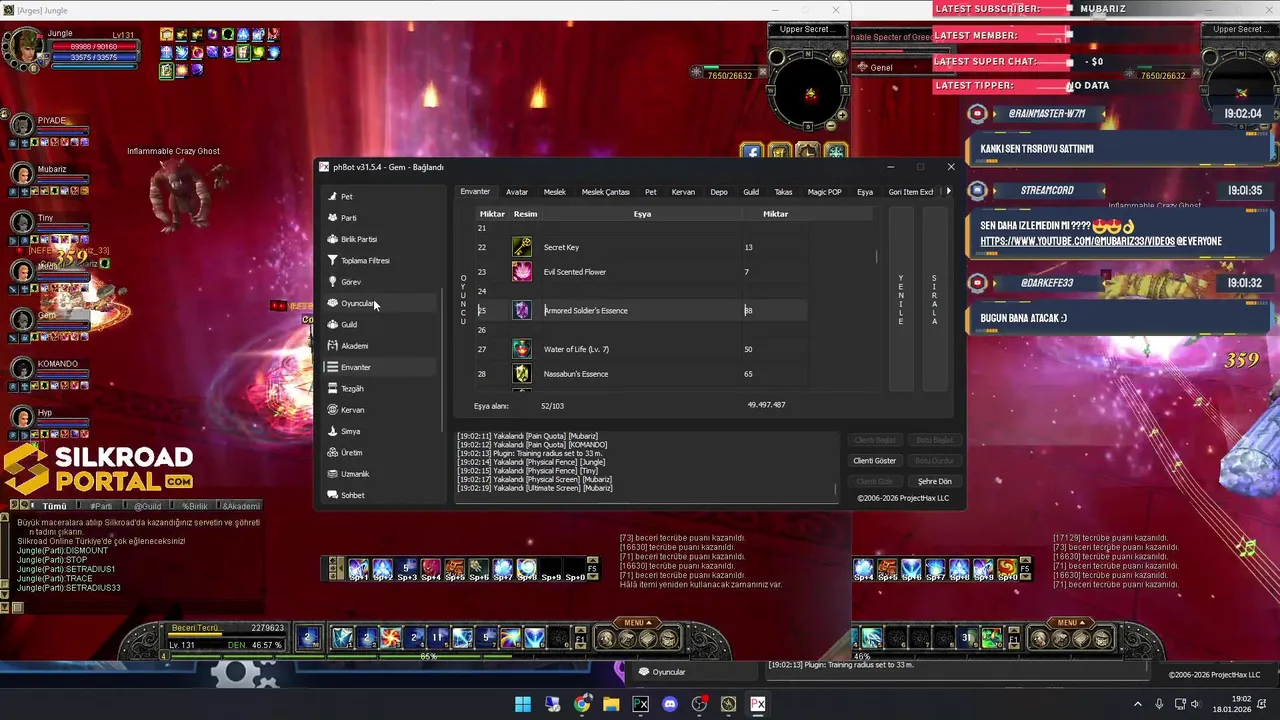Click the gold amount 49.497.487
This screenshot has width=1280, height=720.
pos(766,405)
